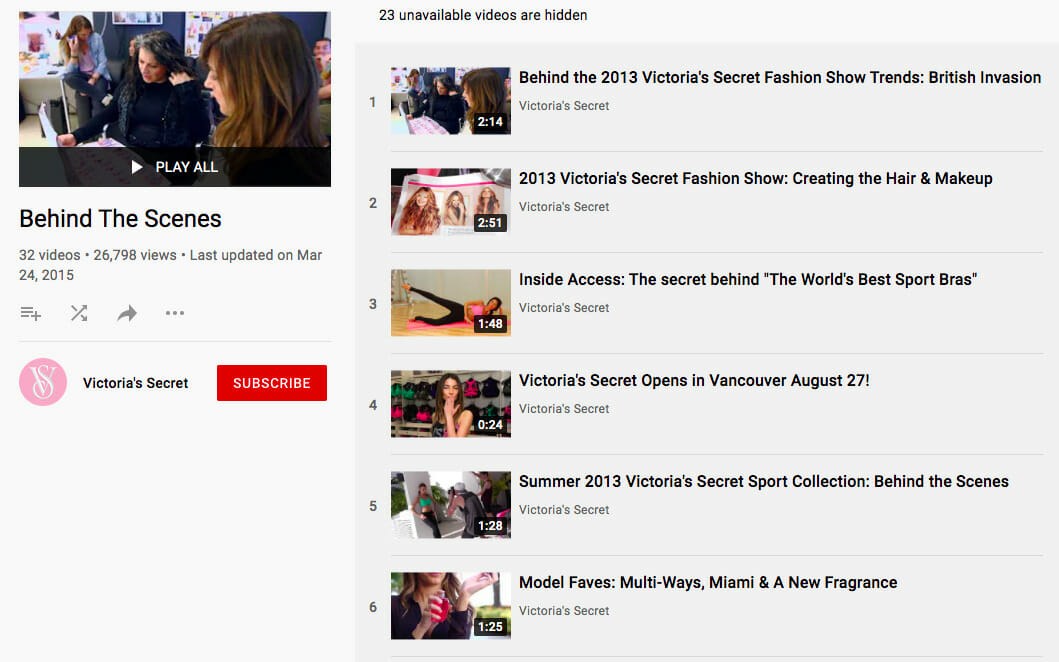This screenshot has height=662, width=1059.
Task: Open '2013 Victoria's Secret Fashion Show: Creating the Hair & Makeup' title
Action: coord(756,178)
